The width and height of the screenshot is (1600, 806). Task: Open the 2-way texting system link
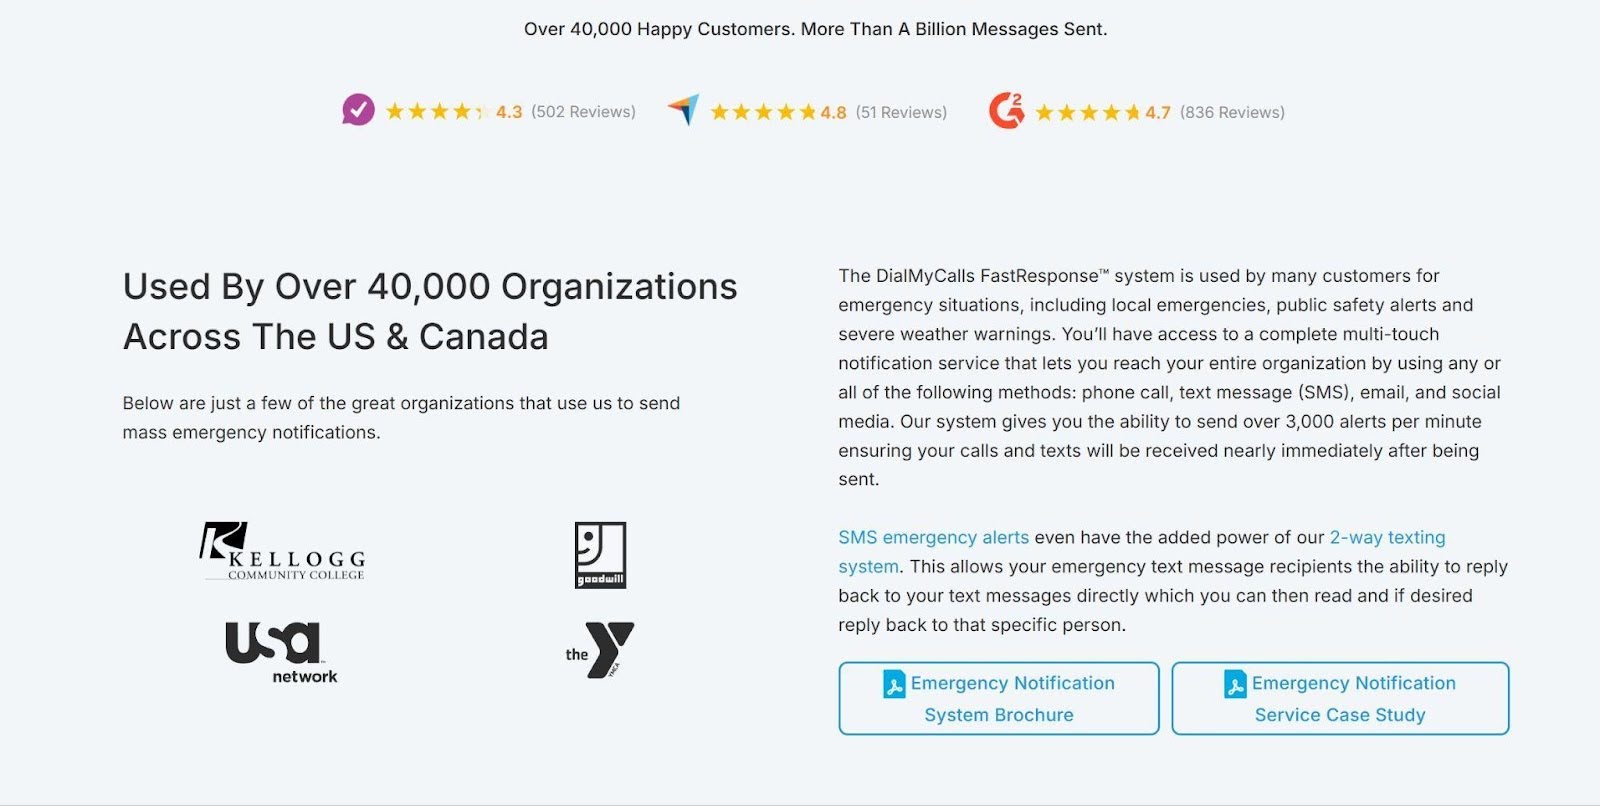[1387, 538]
